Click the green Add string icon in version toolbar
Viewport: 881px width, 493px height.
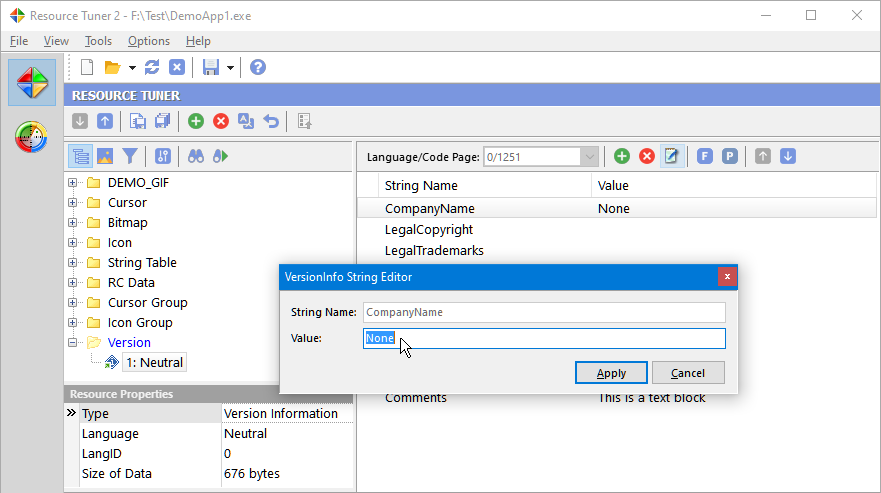coord(622,156)
